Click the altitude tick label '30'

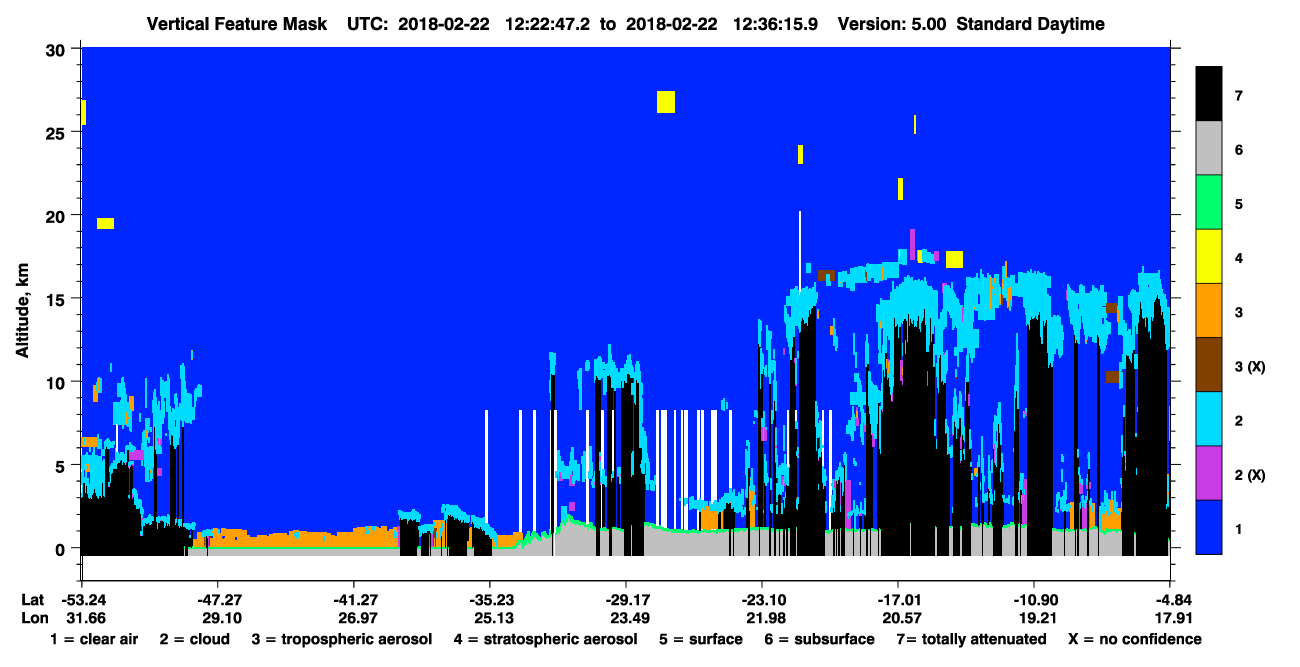(x=57, y=49)
